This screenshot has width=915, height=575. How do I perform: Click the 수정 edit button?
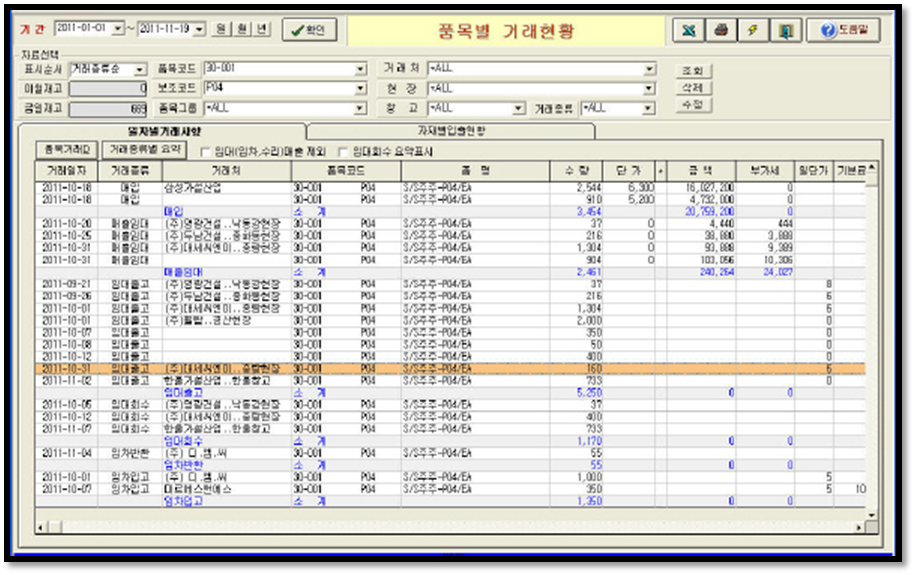click(x=693, y=106)
